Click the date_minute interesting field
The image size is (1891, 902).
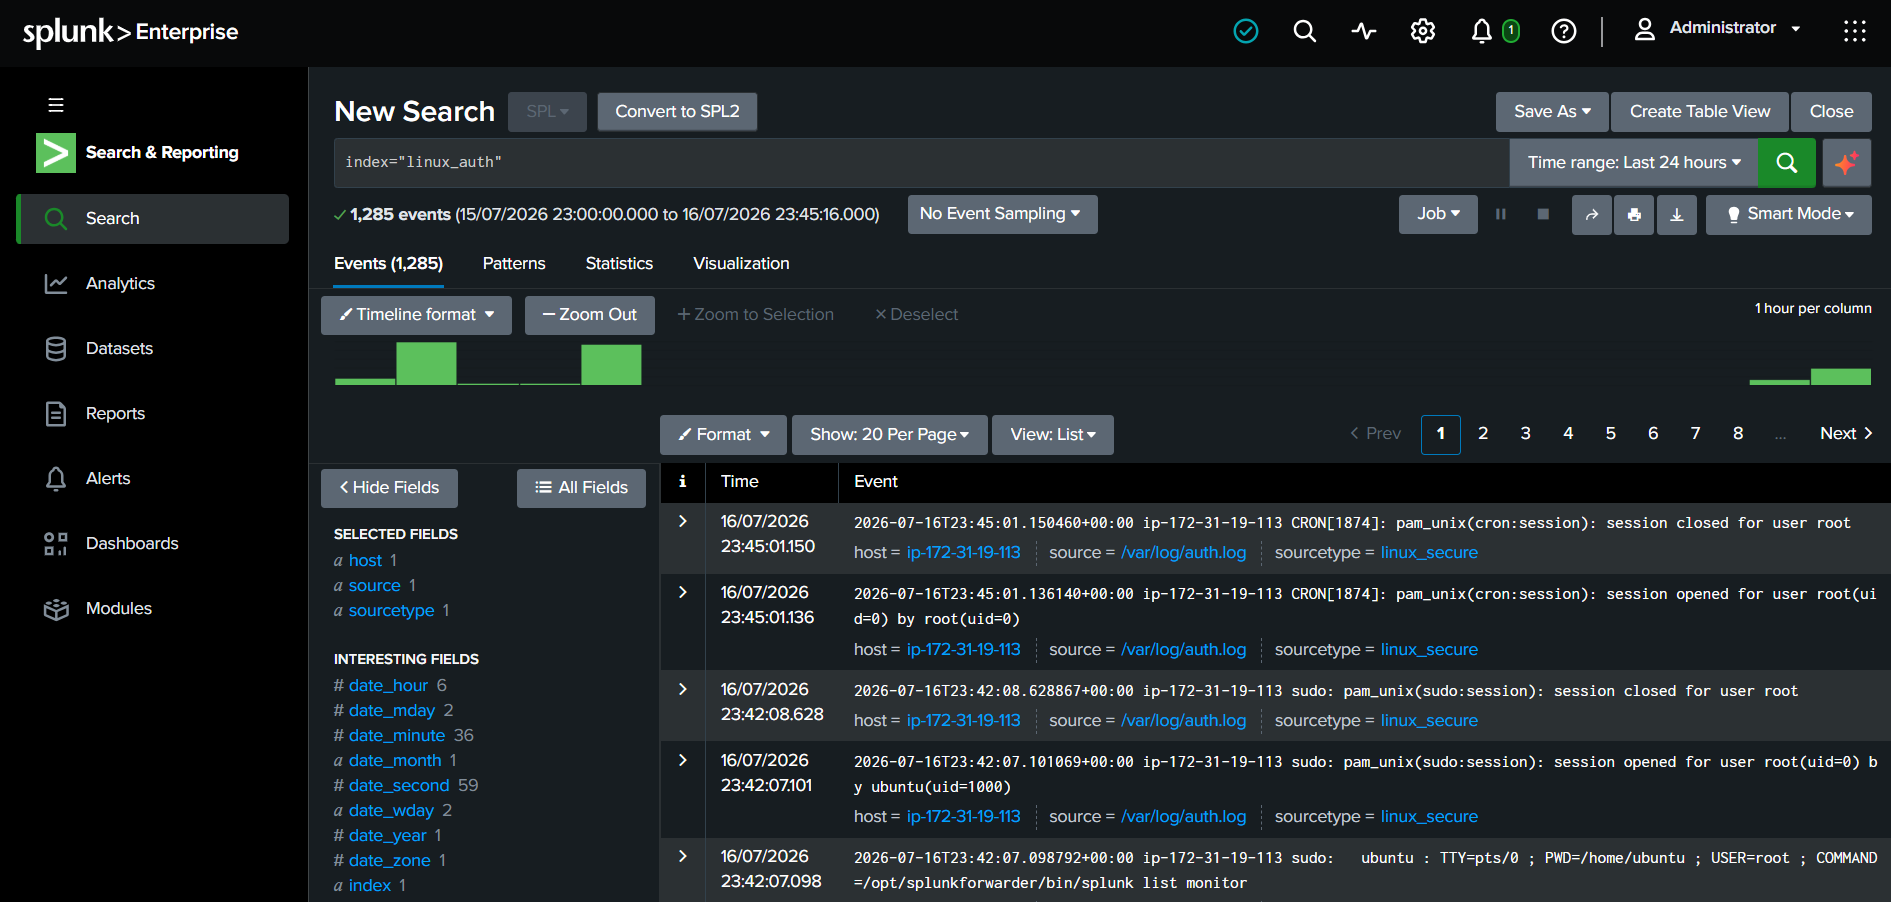click(397, 736)
